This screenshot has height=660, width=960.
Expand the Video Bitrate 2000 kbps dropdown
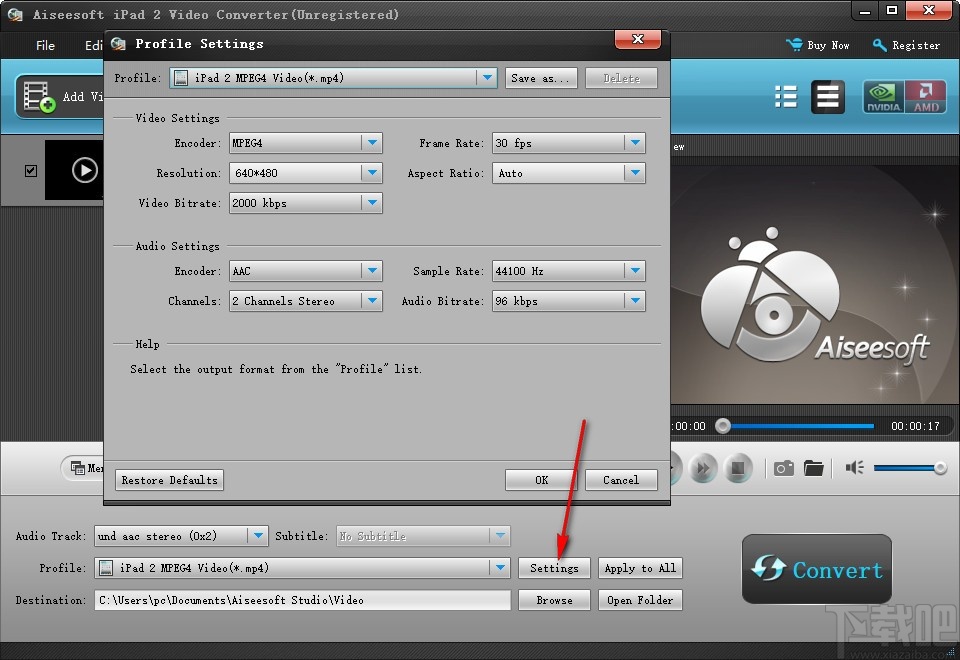372,203
